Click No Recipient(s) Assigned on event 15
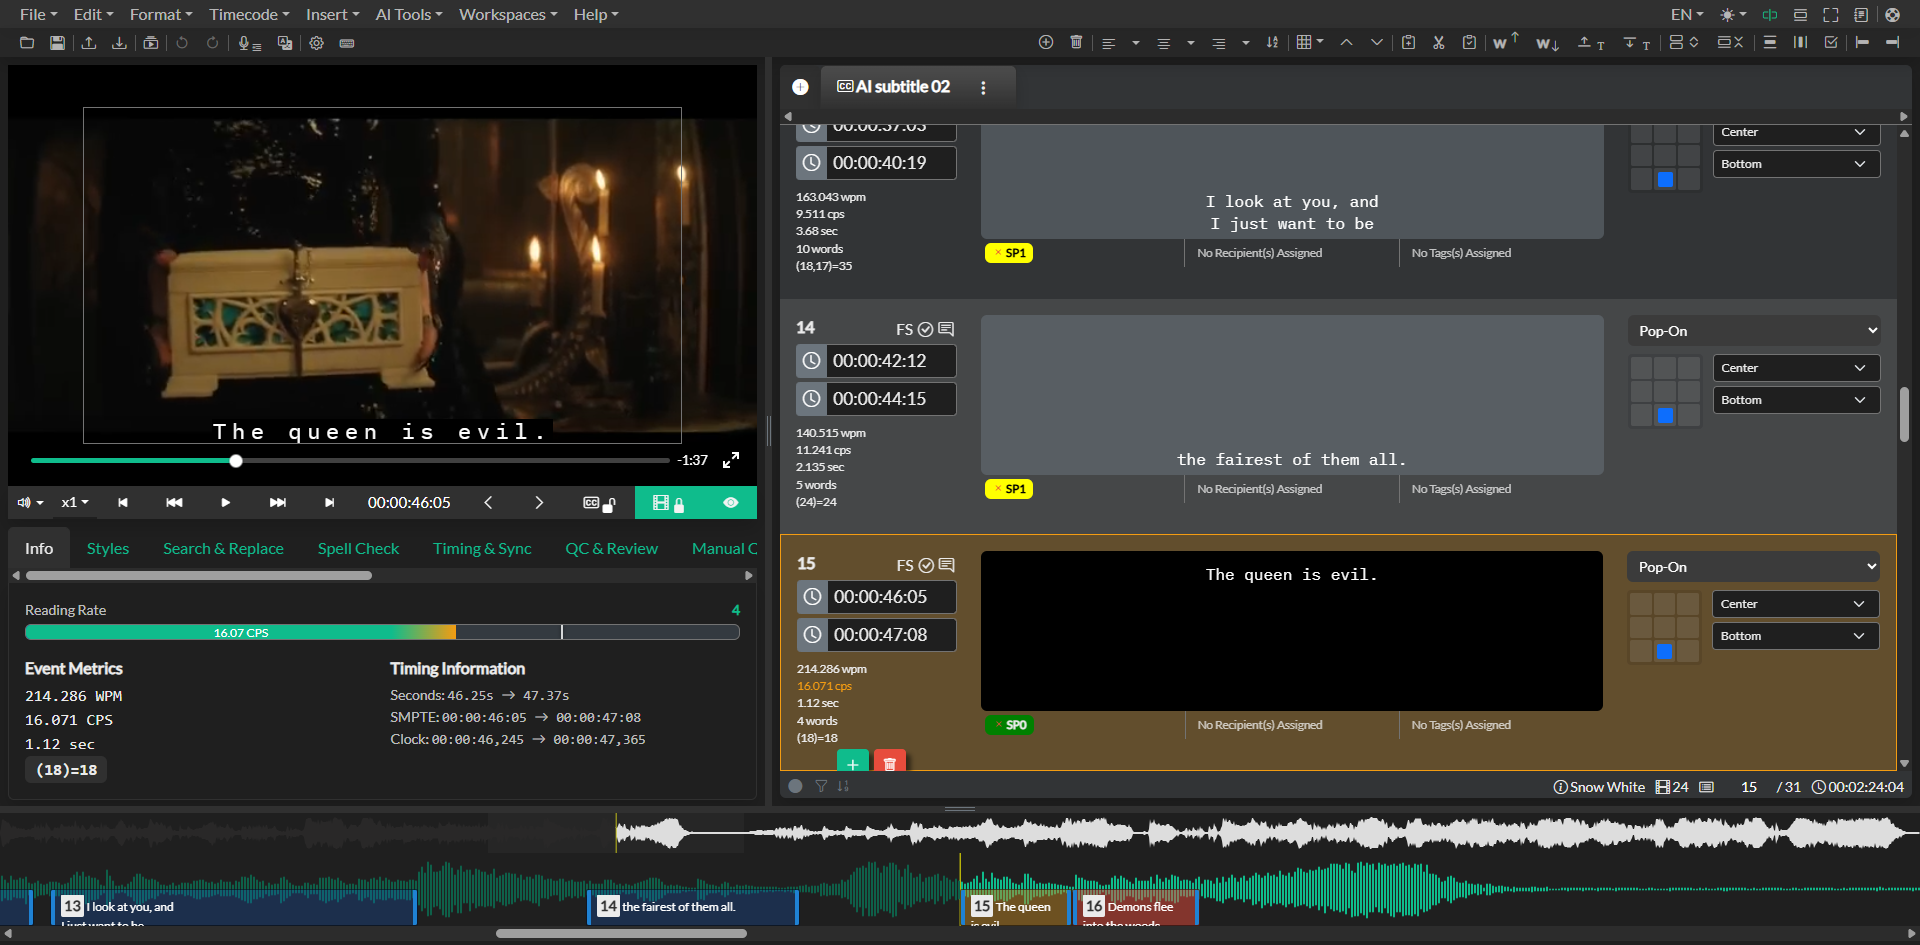Image resolution: width=1920 pixels, height=945 pixels. coord(1260,725)
